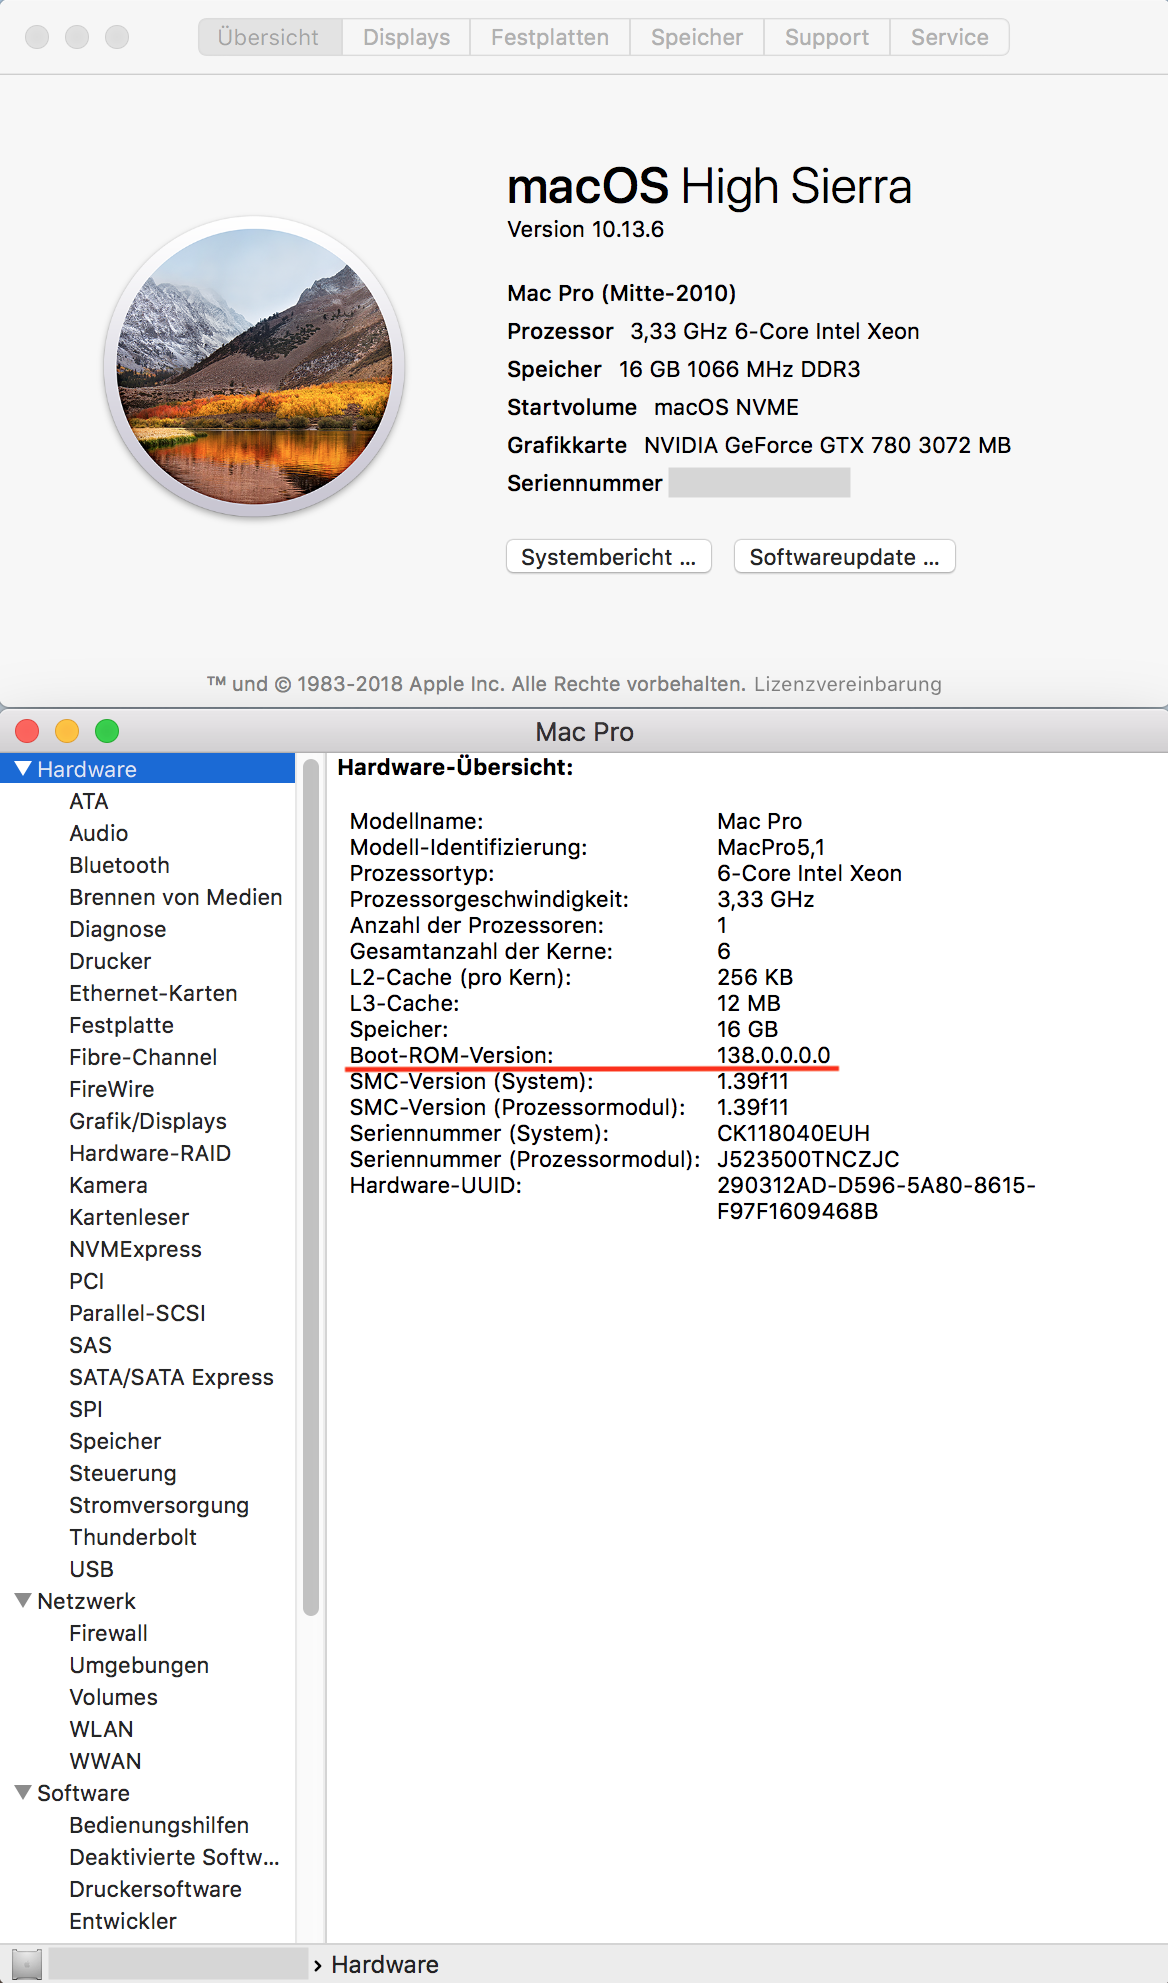The width and height of the screenshot is (1168, 1983).
Task: Select Diagnose in the sidebar
Action: [118, 929]
